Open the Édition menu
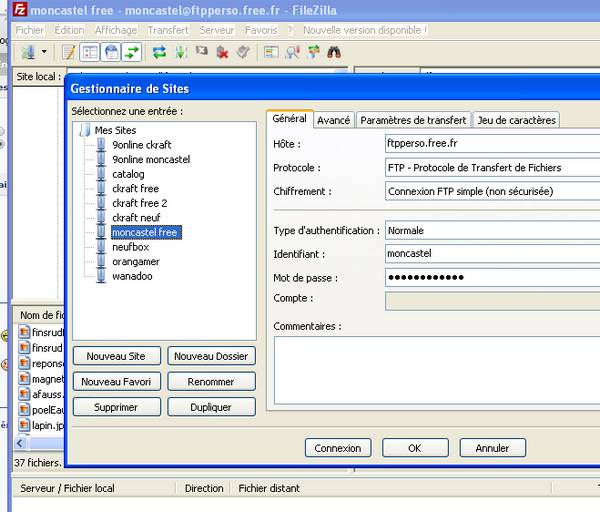The height and width of the screenshot is (512, 600). 69,30
